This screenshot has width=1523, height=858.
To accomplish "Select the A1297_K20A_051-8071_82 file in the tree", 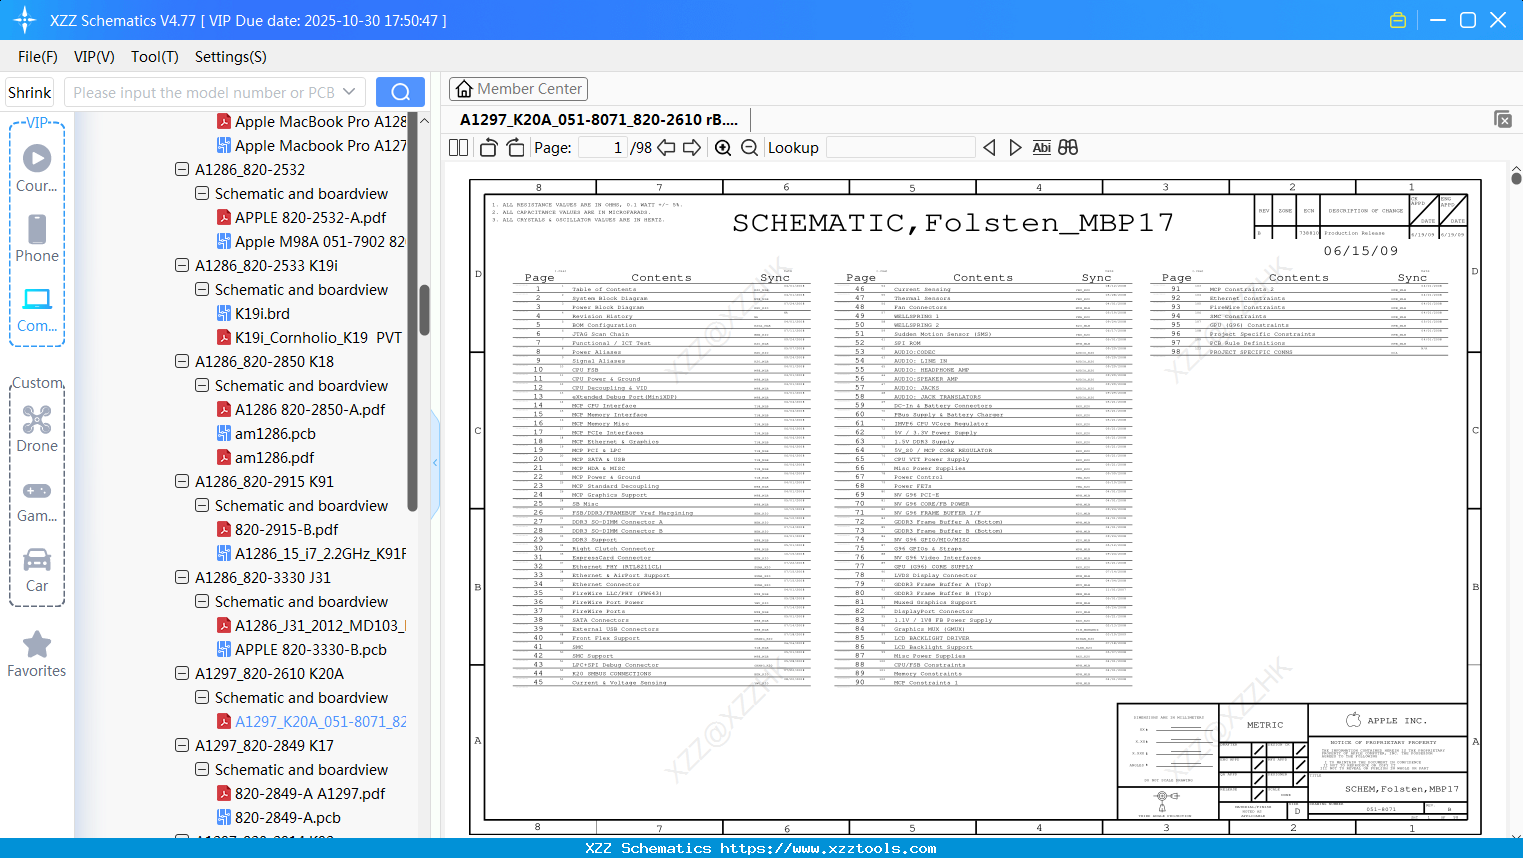I will 311,721.
